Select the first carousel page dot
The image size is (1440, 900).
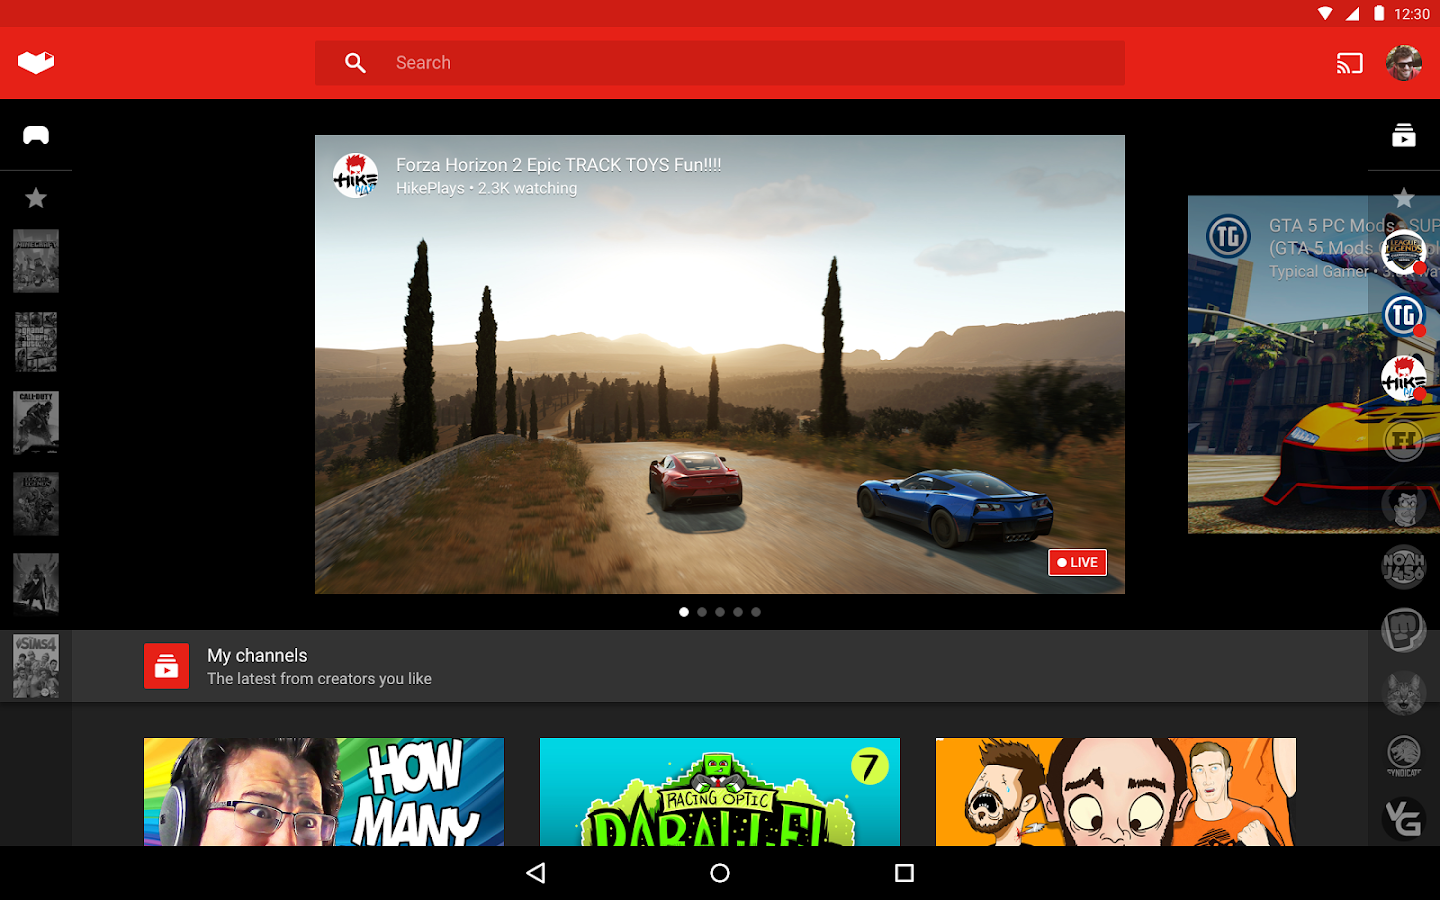coord(684,612)
